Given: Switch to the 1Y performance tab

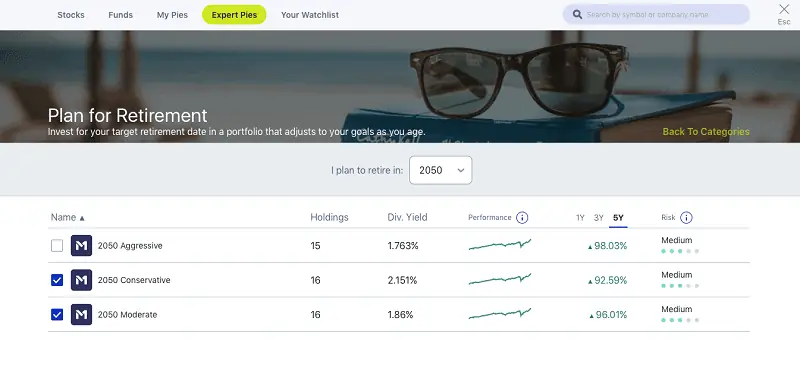Looking at the screenshot, I should 580,218.
